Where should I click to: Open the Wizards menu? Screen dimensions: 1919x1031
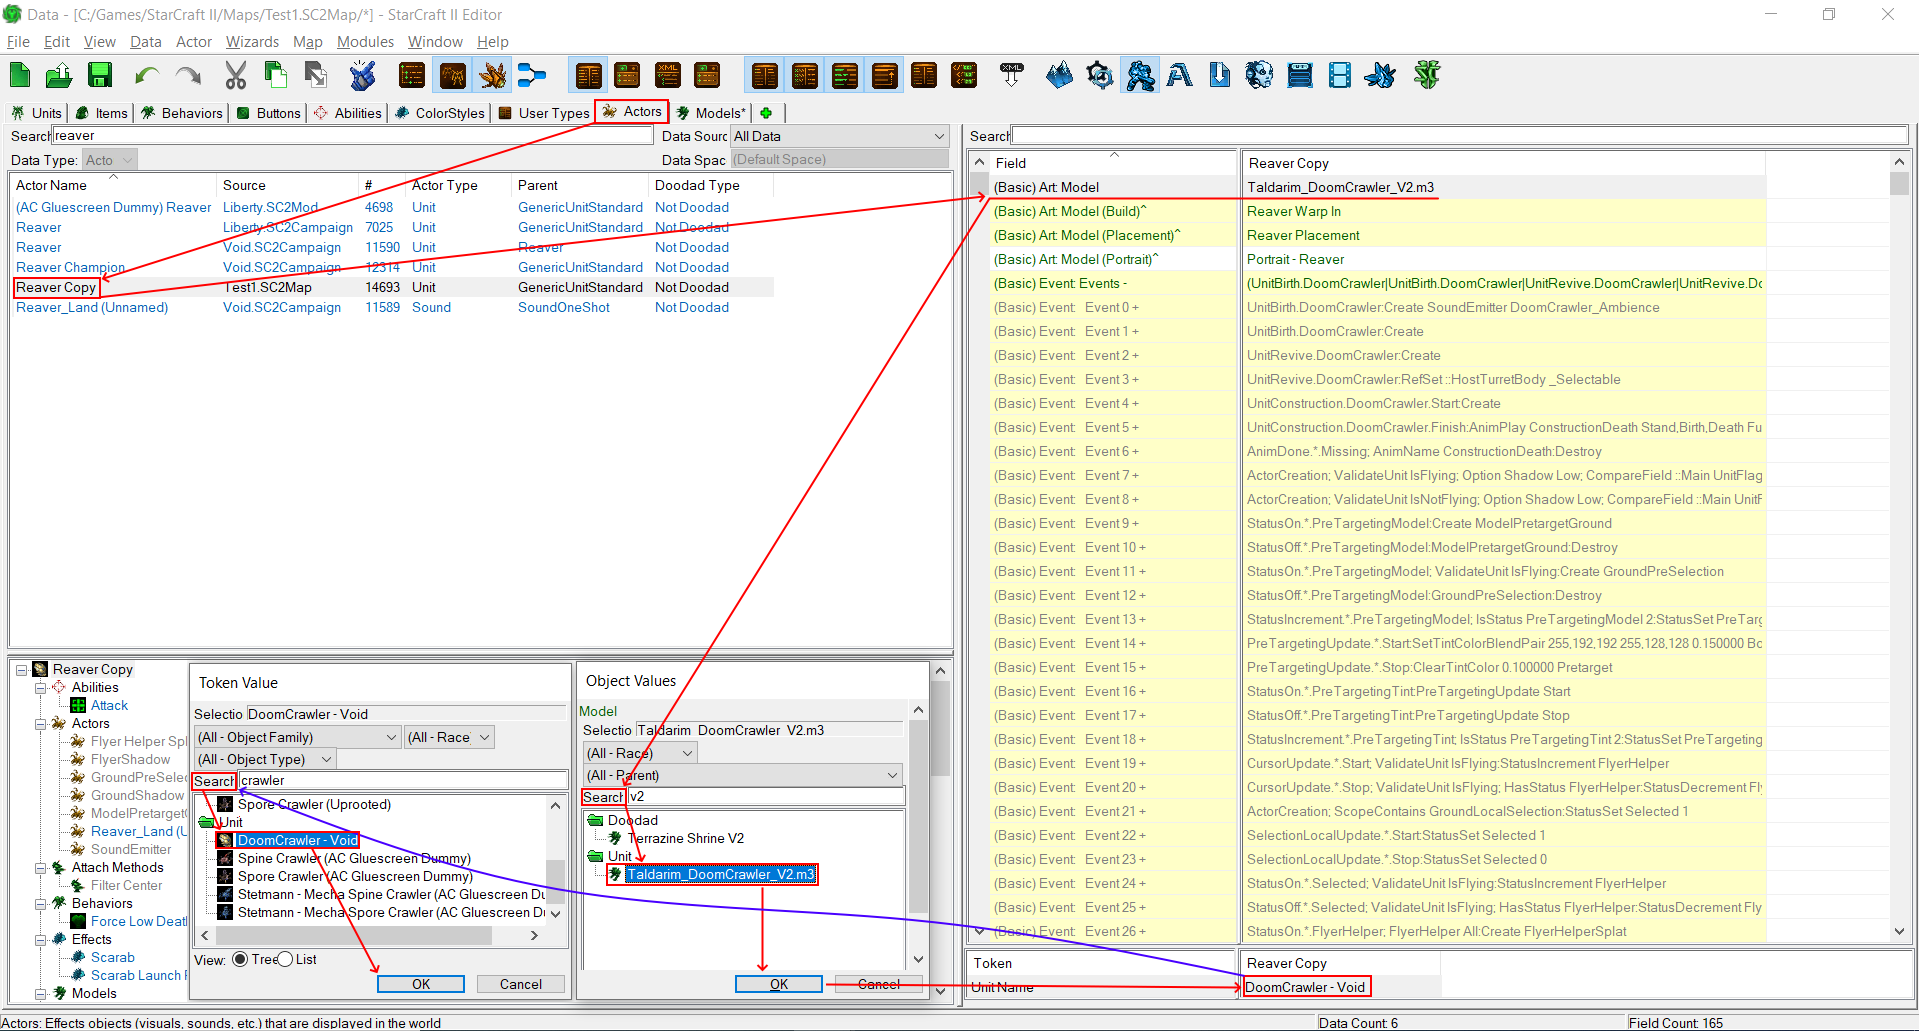[252, 42]
